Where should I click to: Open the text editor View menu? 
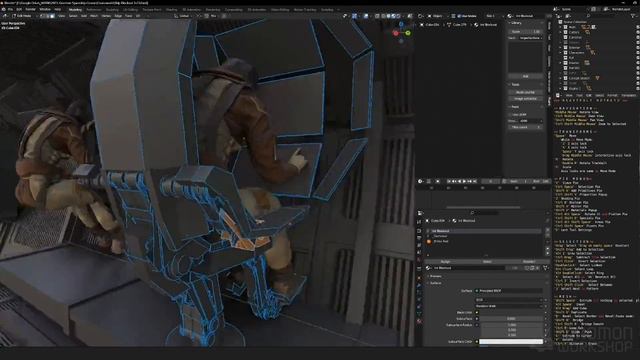point(569,96)
